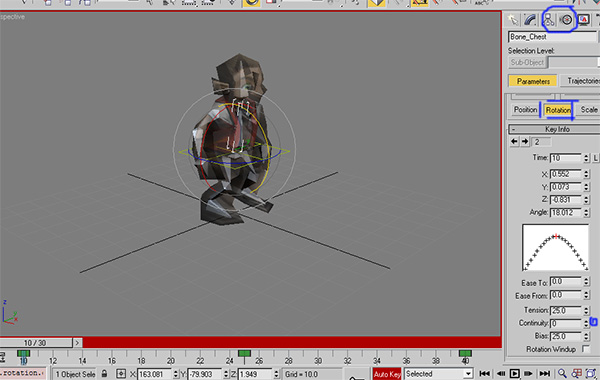The width and height of the screenshot is (600, 380).
Task: Click the Z rotation field -0.831
Action: tap(566, 200)
